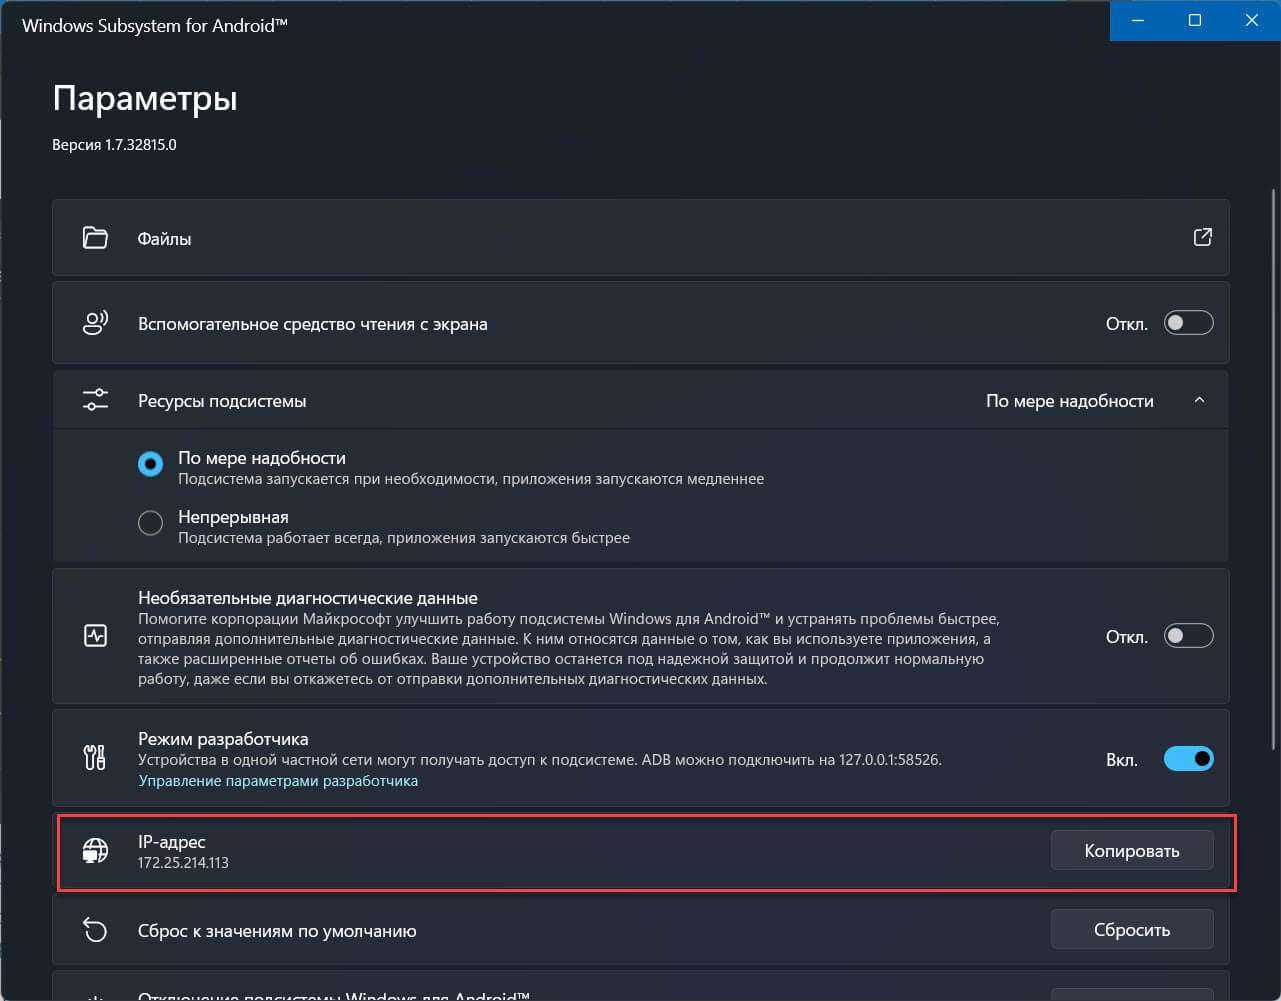Select the "По мере надобности" radio option
This screenshot has height=1001, width=1281.
tap(150, 464)
